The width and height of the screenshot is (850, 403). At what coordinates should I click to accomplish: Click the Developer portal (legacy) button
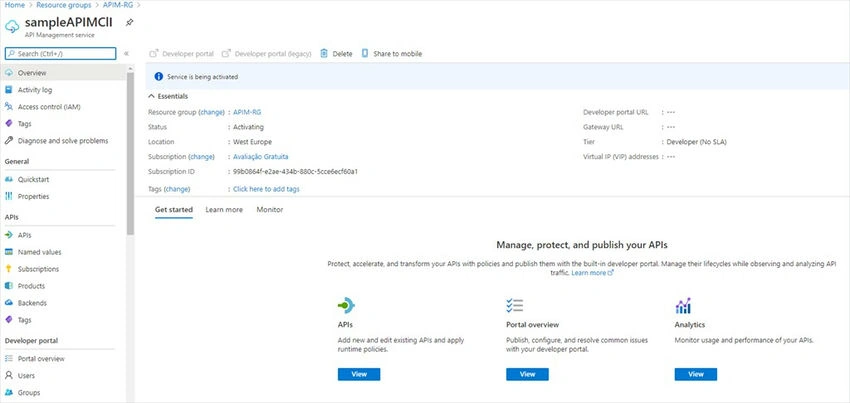pyautogui.click(x=267, y=54)
